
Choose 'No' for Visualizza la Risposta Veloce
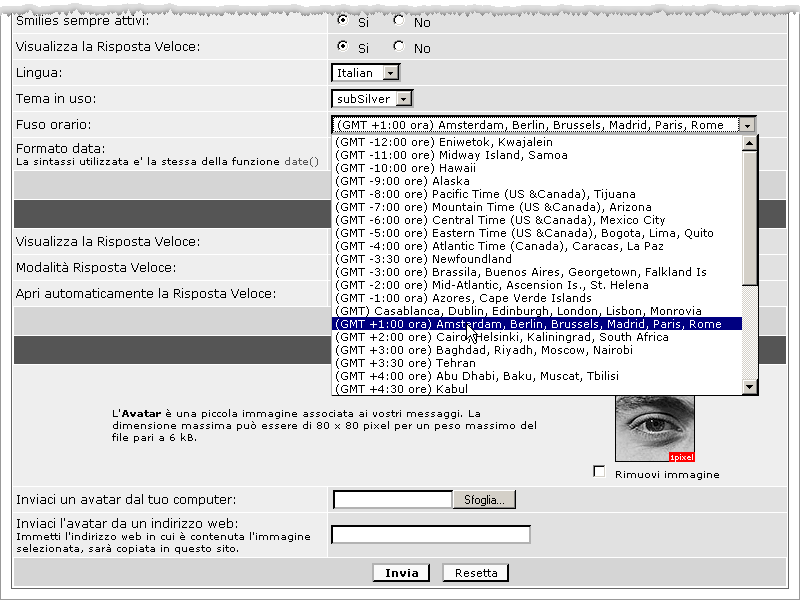click(399, 46)
